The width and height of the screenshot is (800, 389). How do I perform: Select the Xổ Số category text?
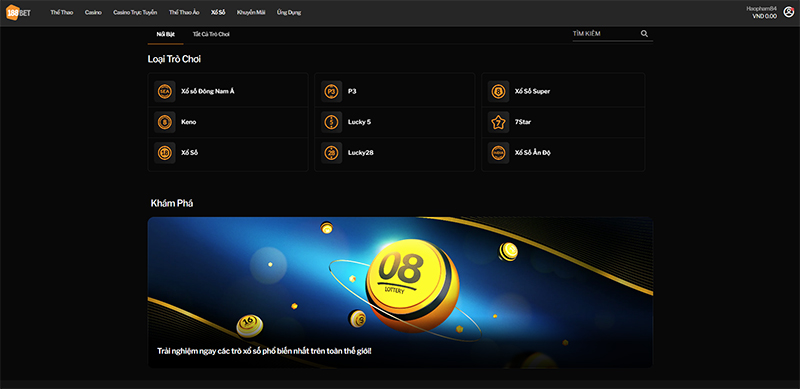(x=189, y=153)
